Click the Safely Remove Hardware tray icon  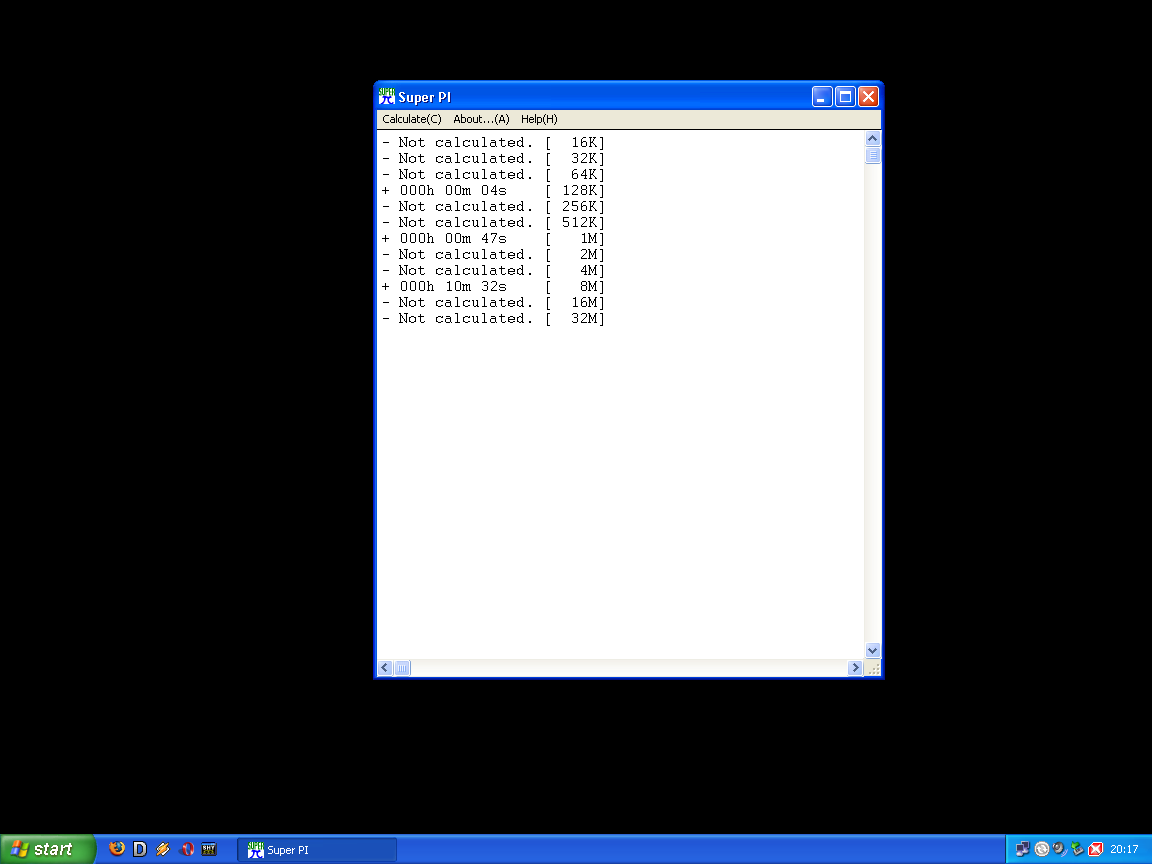[x=1078, y=849]
